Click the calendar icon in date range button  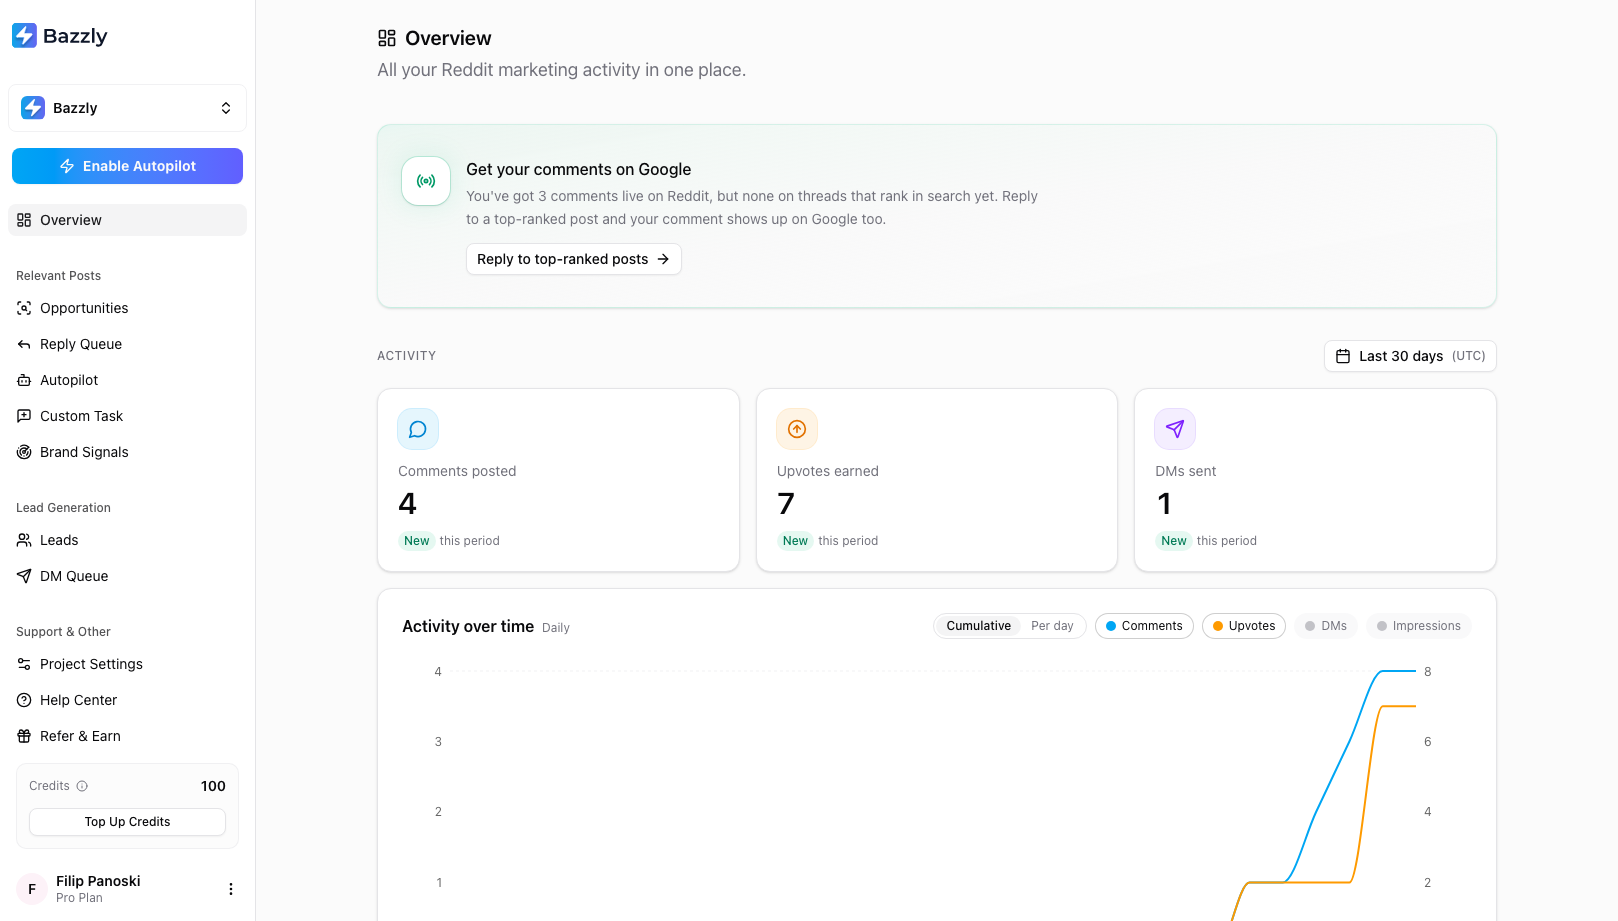[x=1343, y=356]
